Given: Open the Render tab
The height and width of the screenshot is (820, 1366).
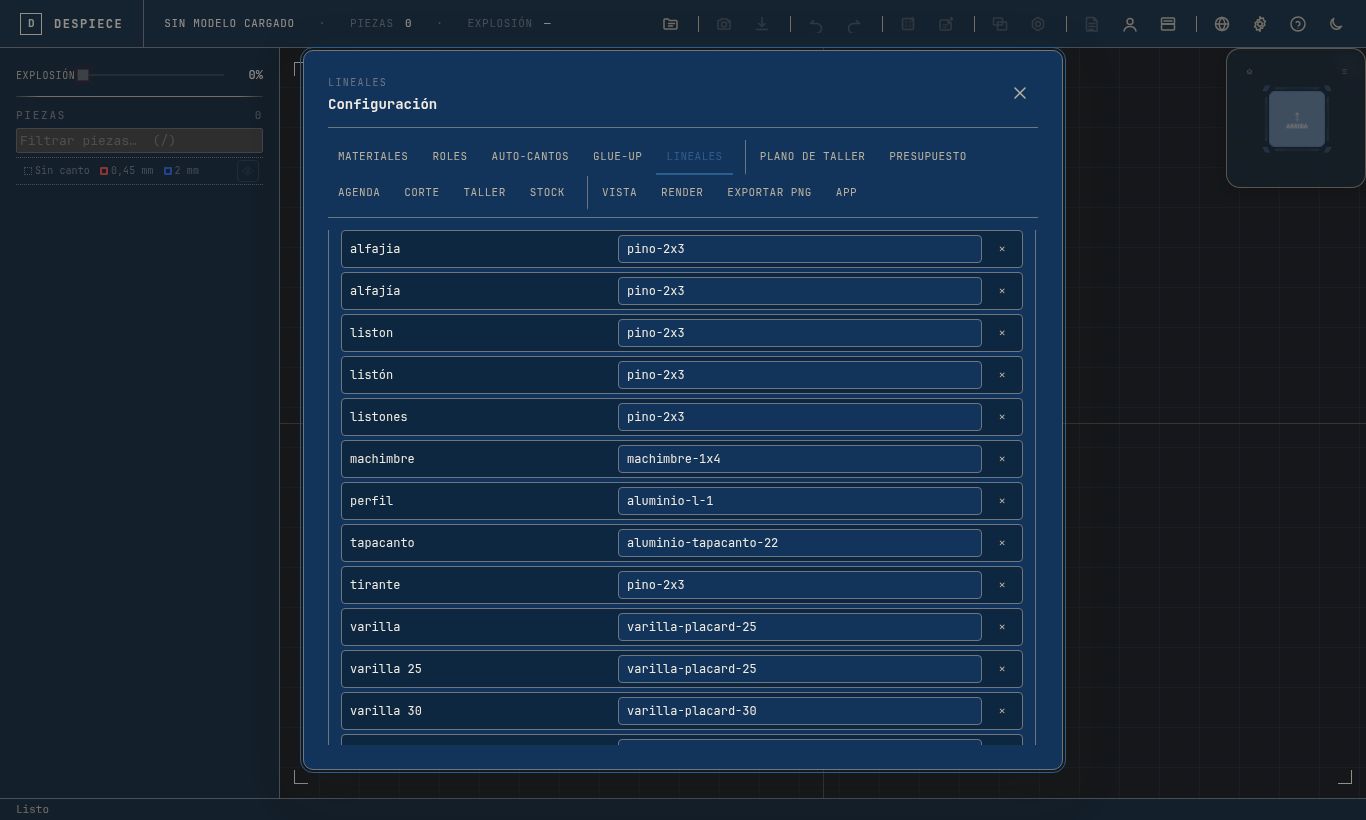Looking at the screenshot, I should point(682,193).
